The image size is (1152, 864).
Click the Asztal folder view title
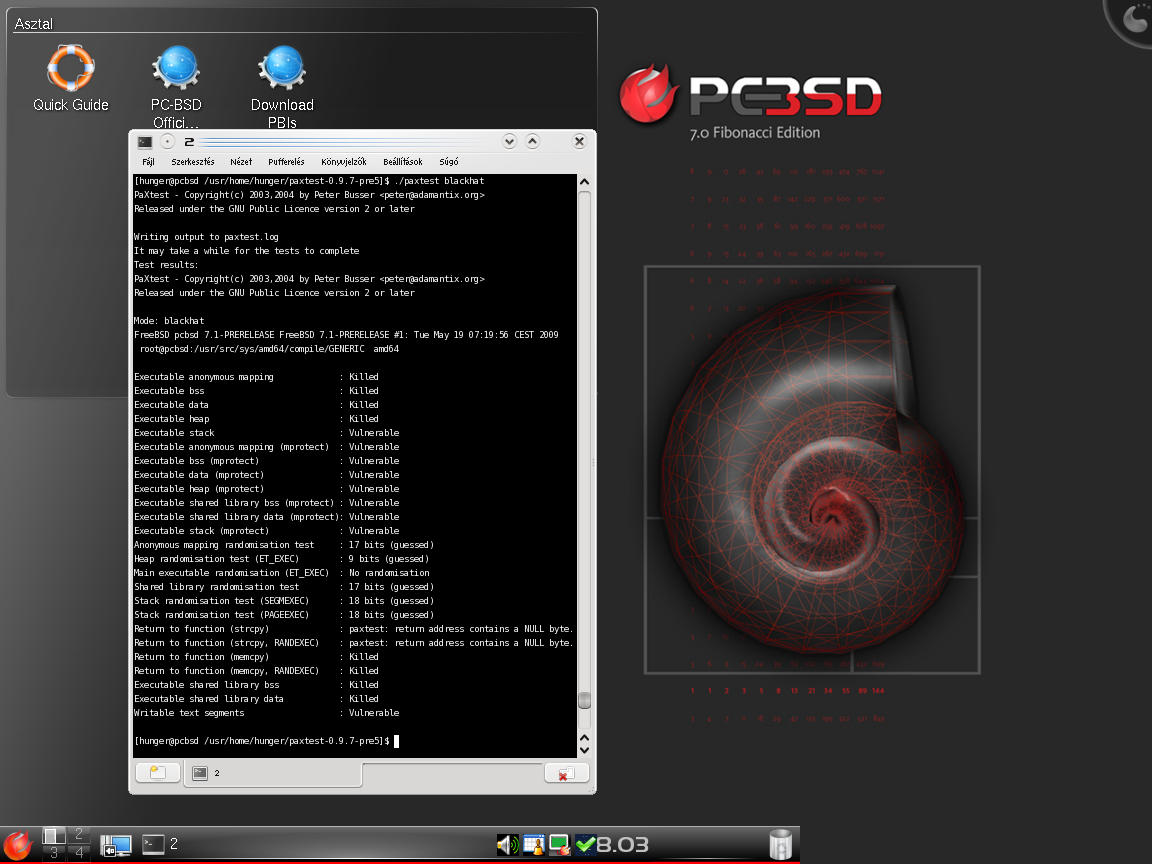(x=34, y=24)
